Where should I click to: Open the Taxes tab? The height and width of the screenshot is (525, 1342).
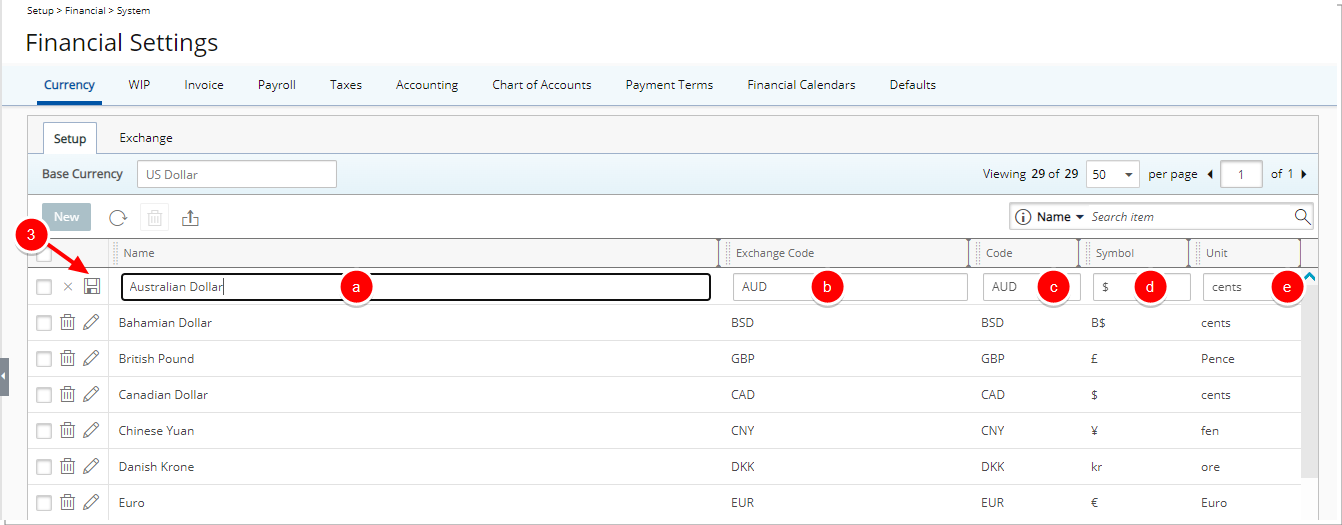(x=346, y=85)
